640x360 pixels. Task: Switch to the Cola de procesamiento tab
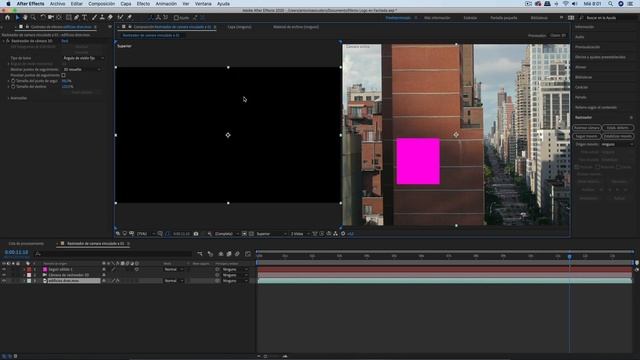point(26,244)
